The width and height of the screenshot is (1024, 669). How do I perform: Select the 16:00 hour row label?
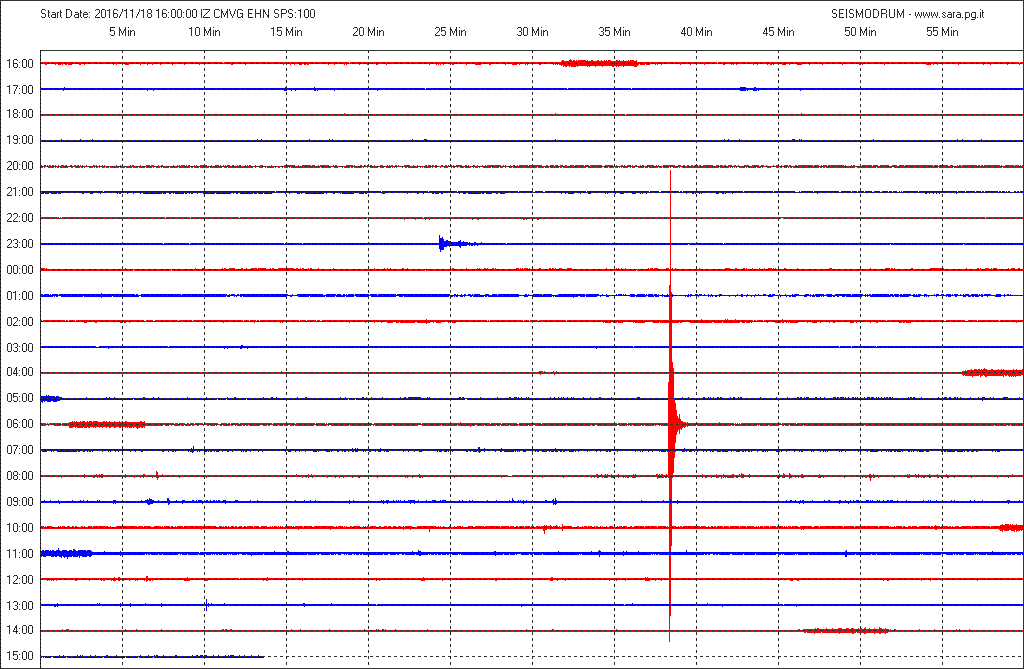pyautogui.click(x=20, y=64)
